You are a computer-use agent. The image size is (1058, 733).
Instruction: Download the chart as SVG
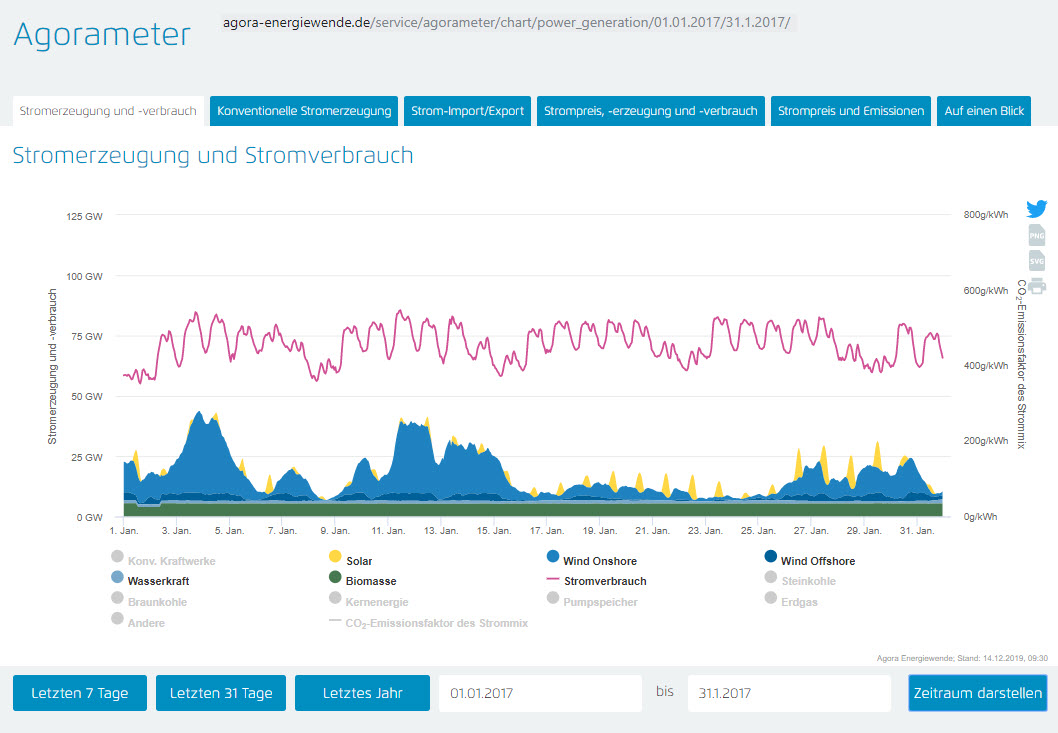pos(1036,260)
